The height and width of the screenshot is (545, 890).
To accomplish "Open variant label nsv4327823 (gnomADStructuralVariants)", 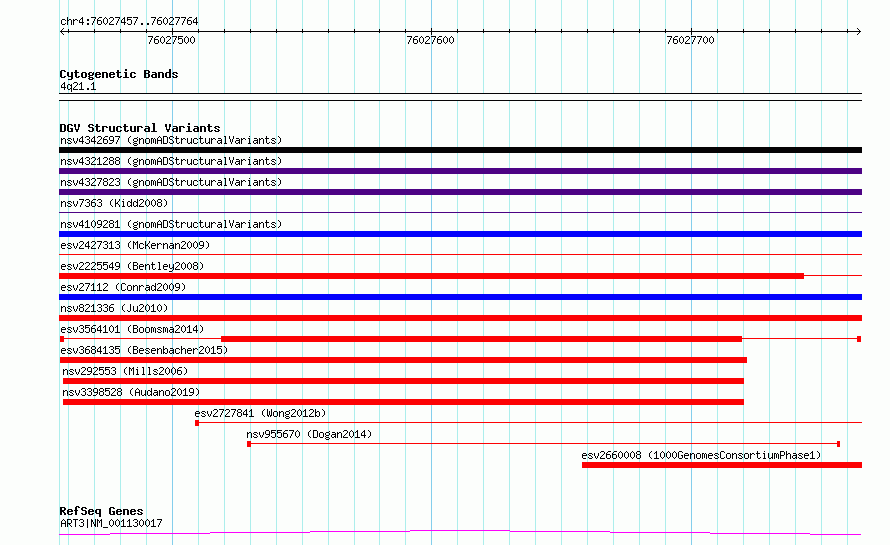I will [171, 182].
